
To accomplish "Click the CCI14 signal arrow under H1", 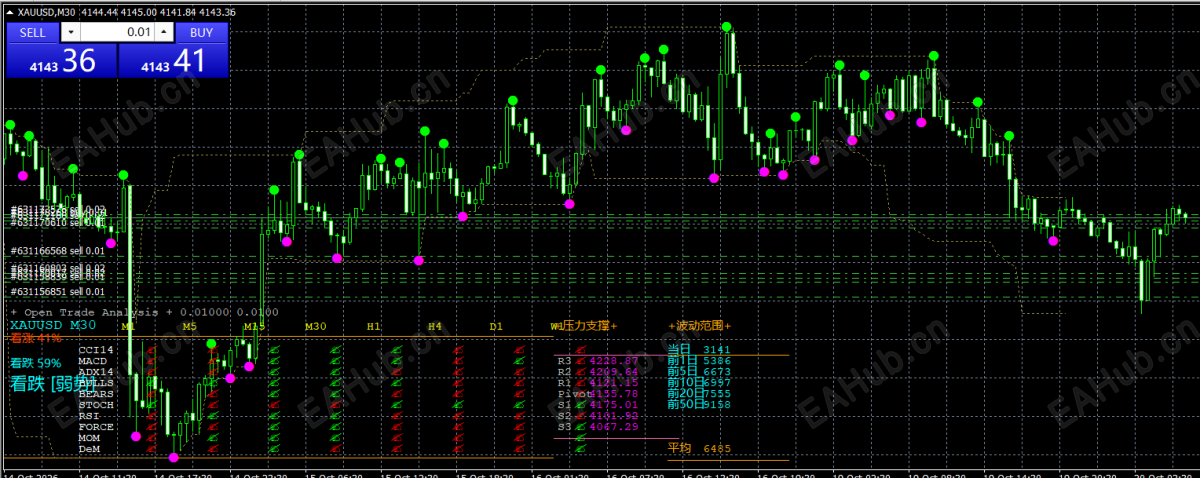I will 396,350.
